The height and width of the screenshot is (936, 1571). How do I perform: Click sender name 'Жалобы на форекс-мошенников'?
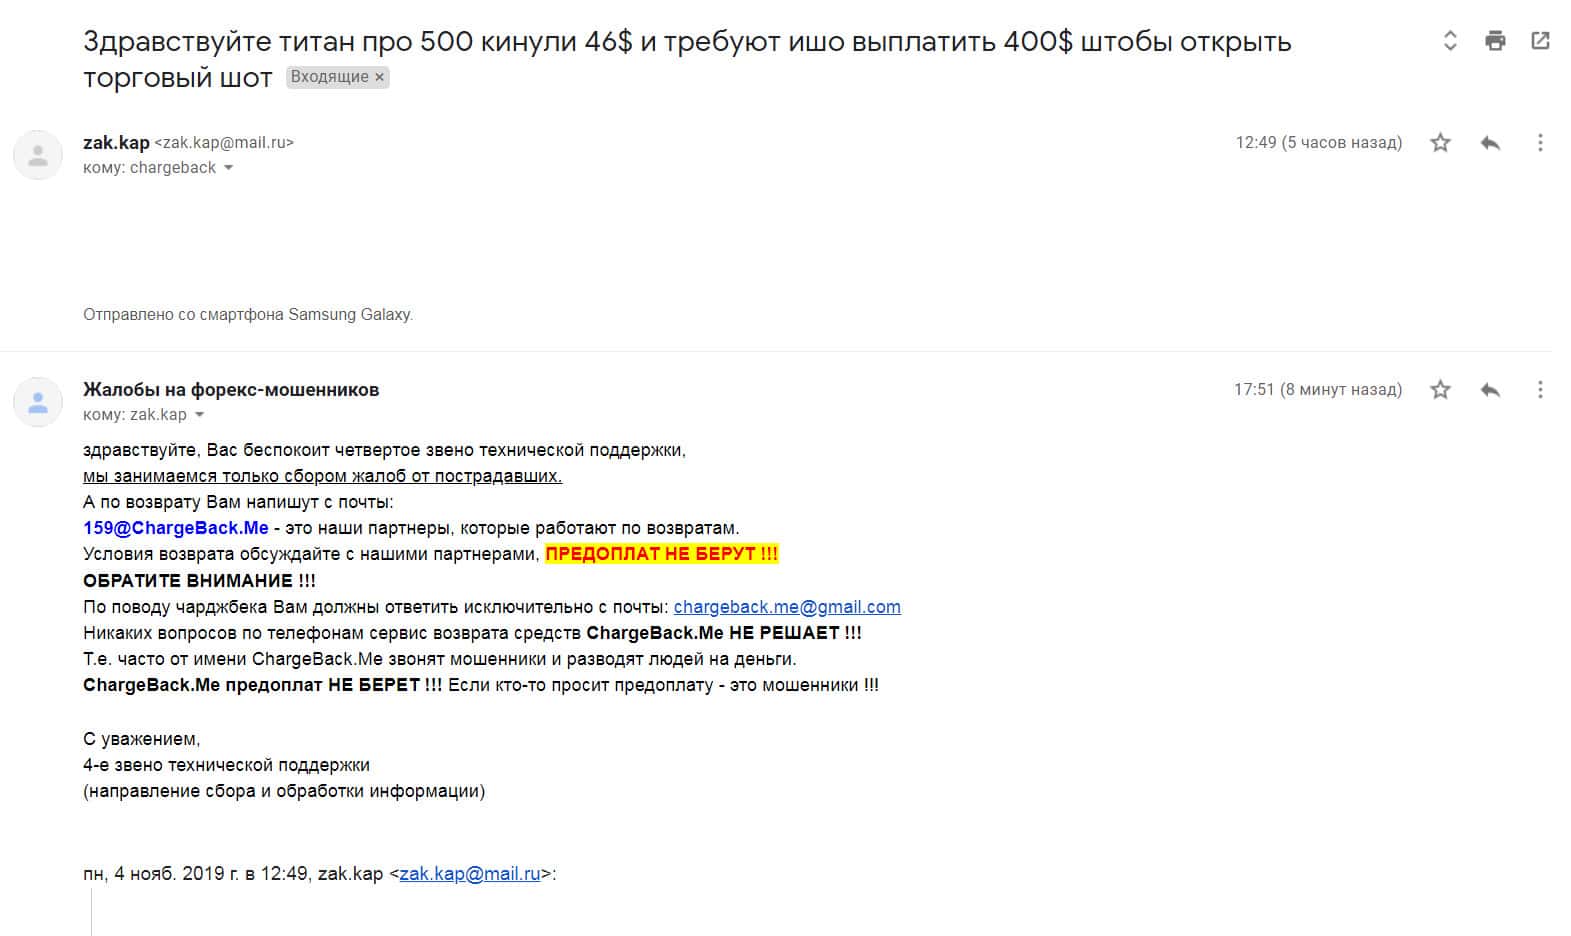pos(231,390)
